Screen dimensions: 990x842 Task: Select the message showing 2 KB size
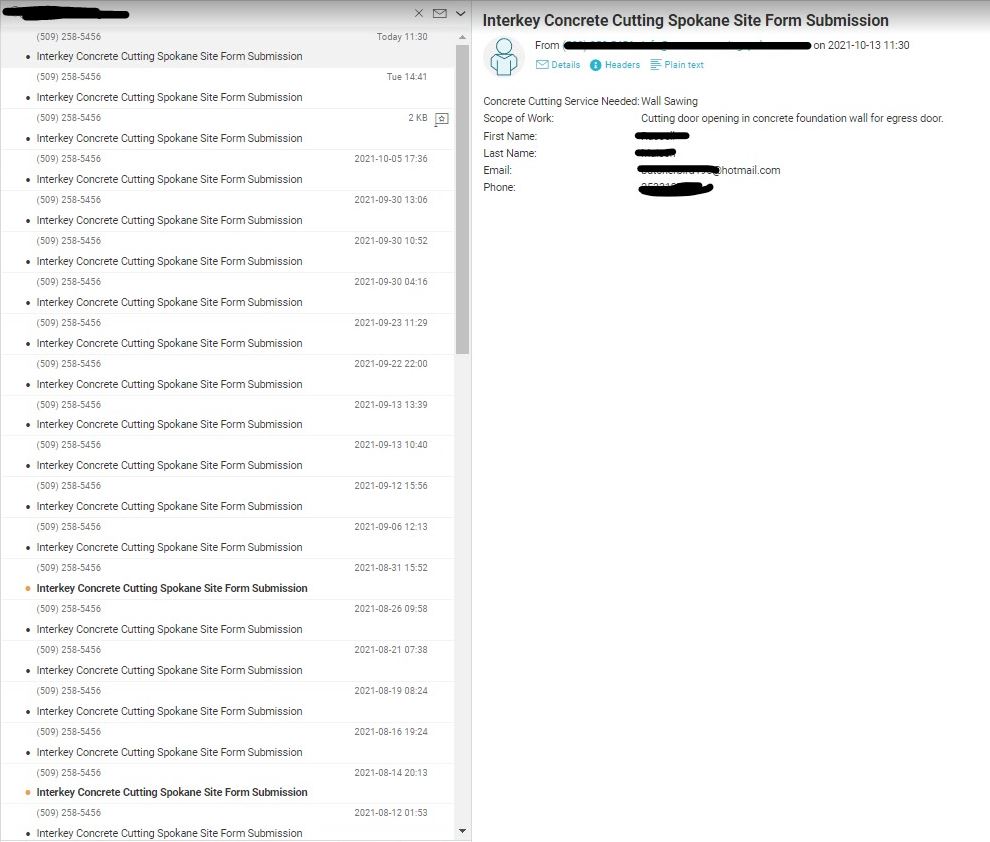pos(227,129)
